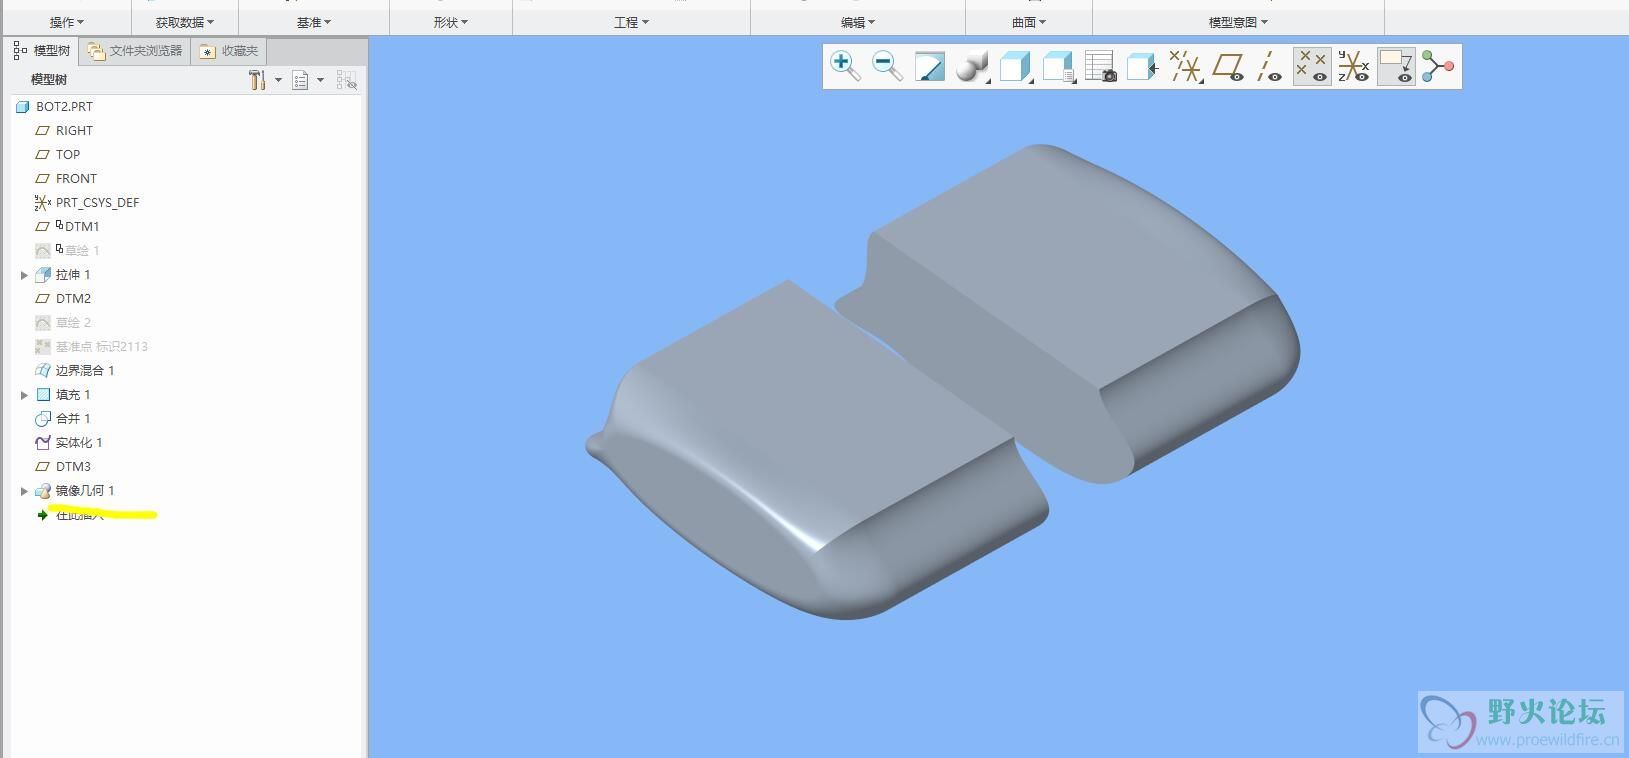Select PRT_CSYS_DEF coordinate system
Viewport: 1629px width, 758px height.
click(97, 203)
